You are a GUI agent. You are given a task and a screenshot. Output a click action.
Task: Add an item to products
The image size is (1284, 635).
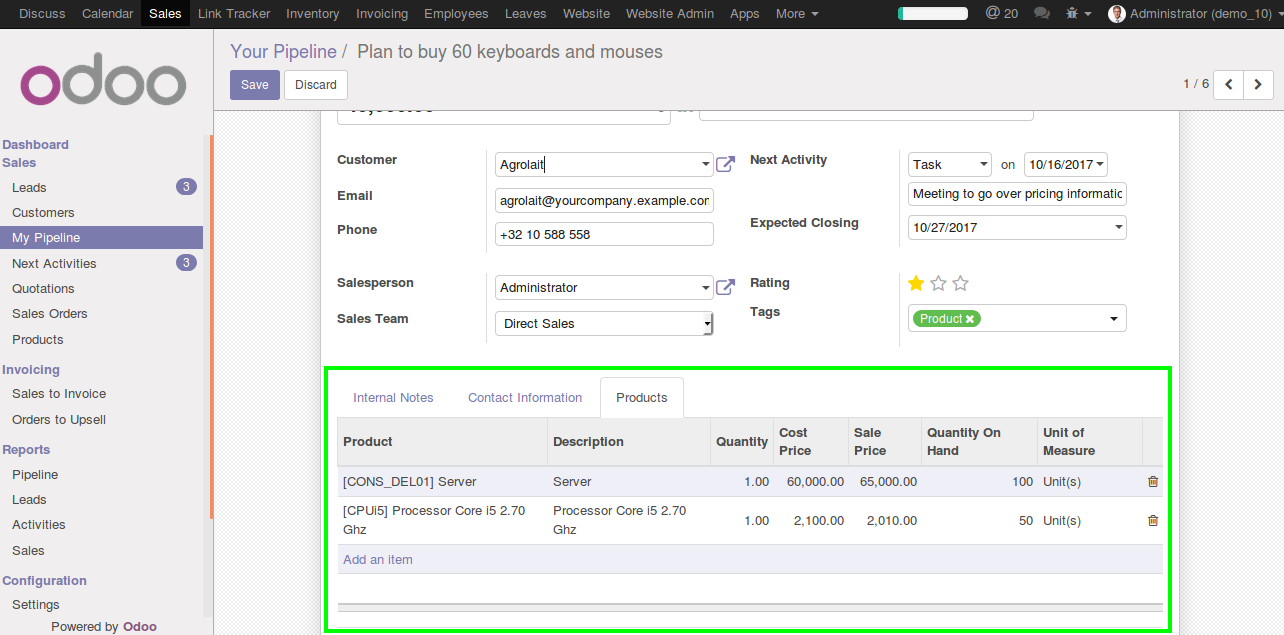pos(378,560)
